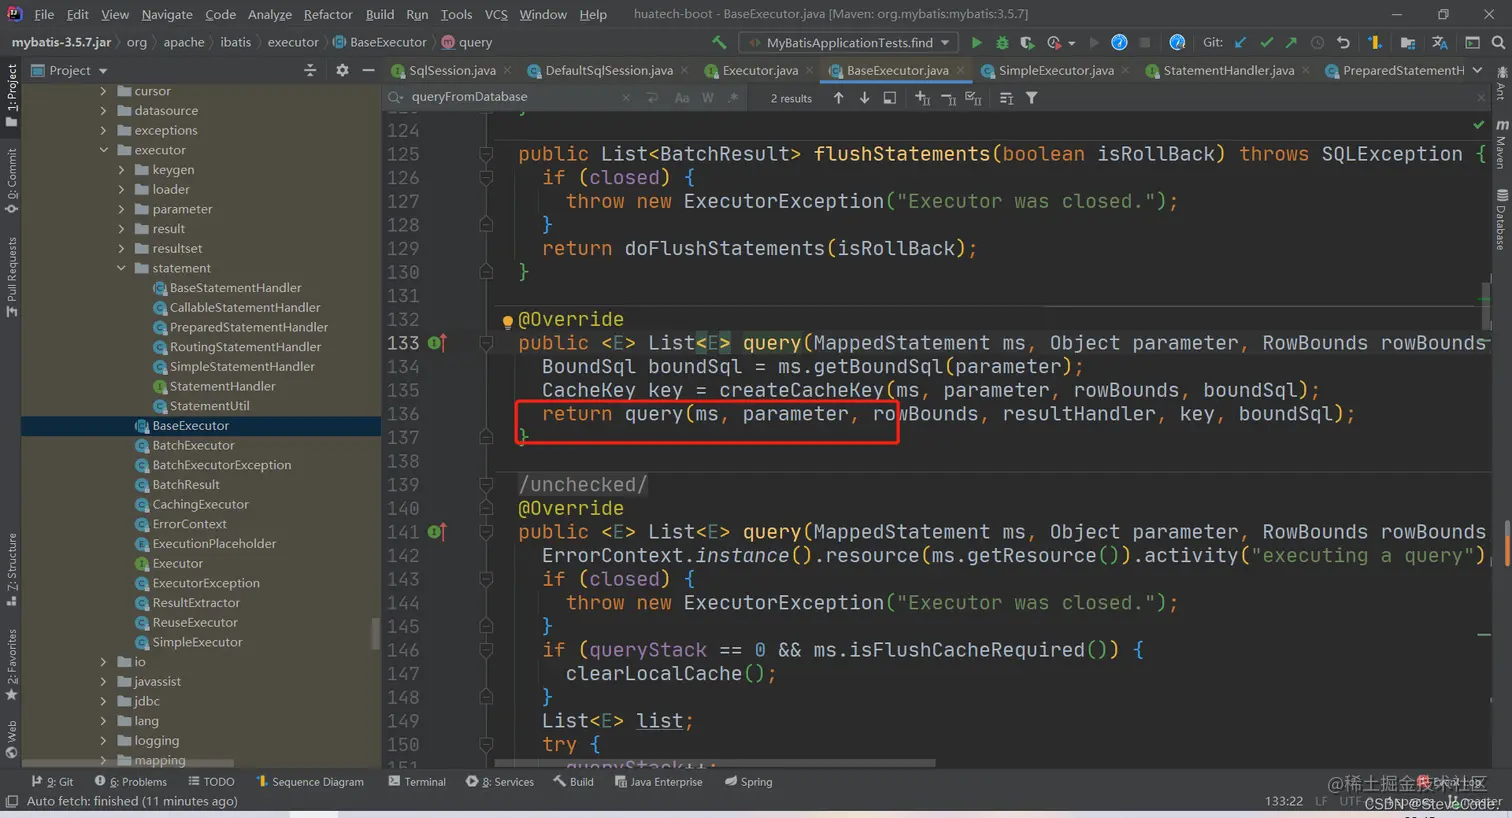Open the Sequence Diagram tool window
Screen dimensions: 1512x818
coord(310,782)
